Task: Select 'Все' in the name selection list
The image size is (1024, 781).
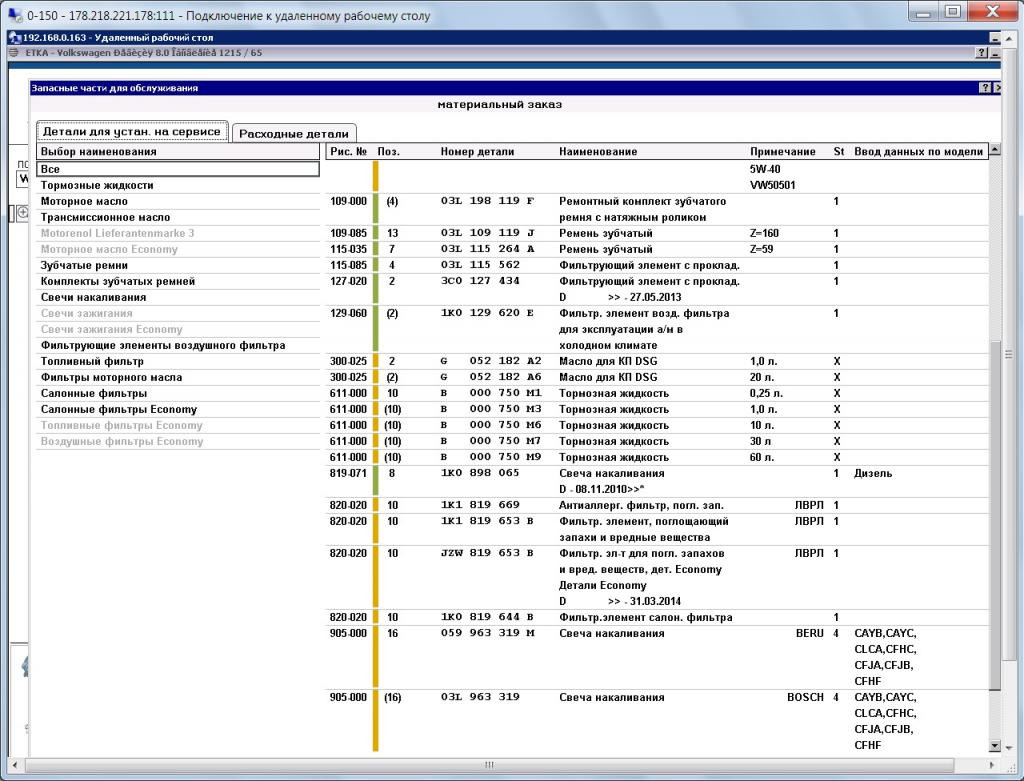Action: click(x=178, y=169)
